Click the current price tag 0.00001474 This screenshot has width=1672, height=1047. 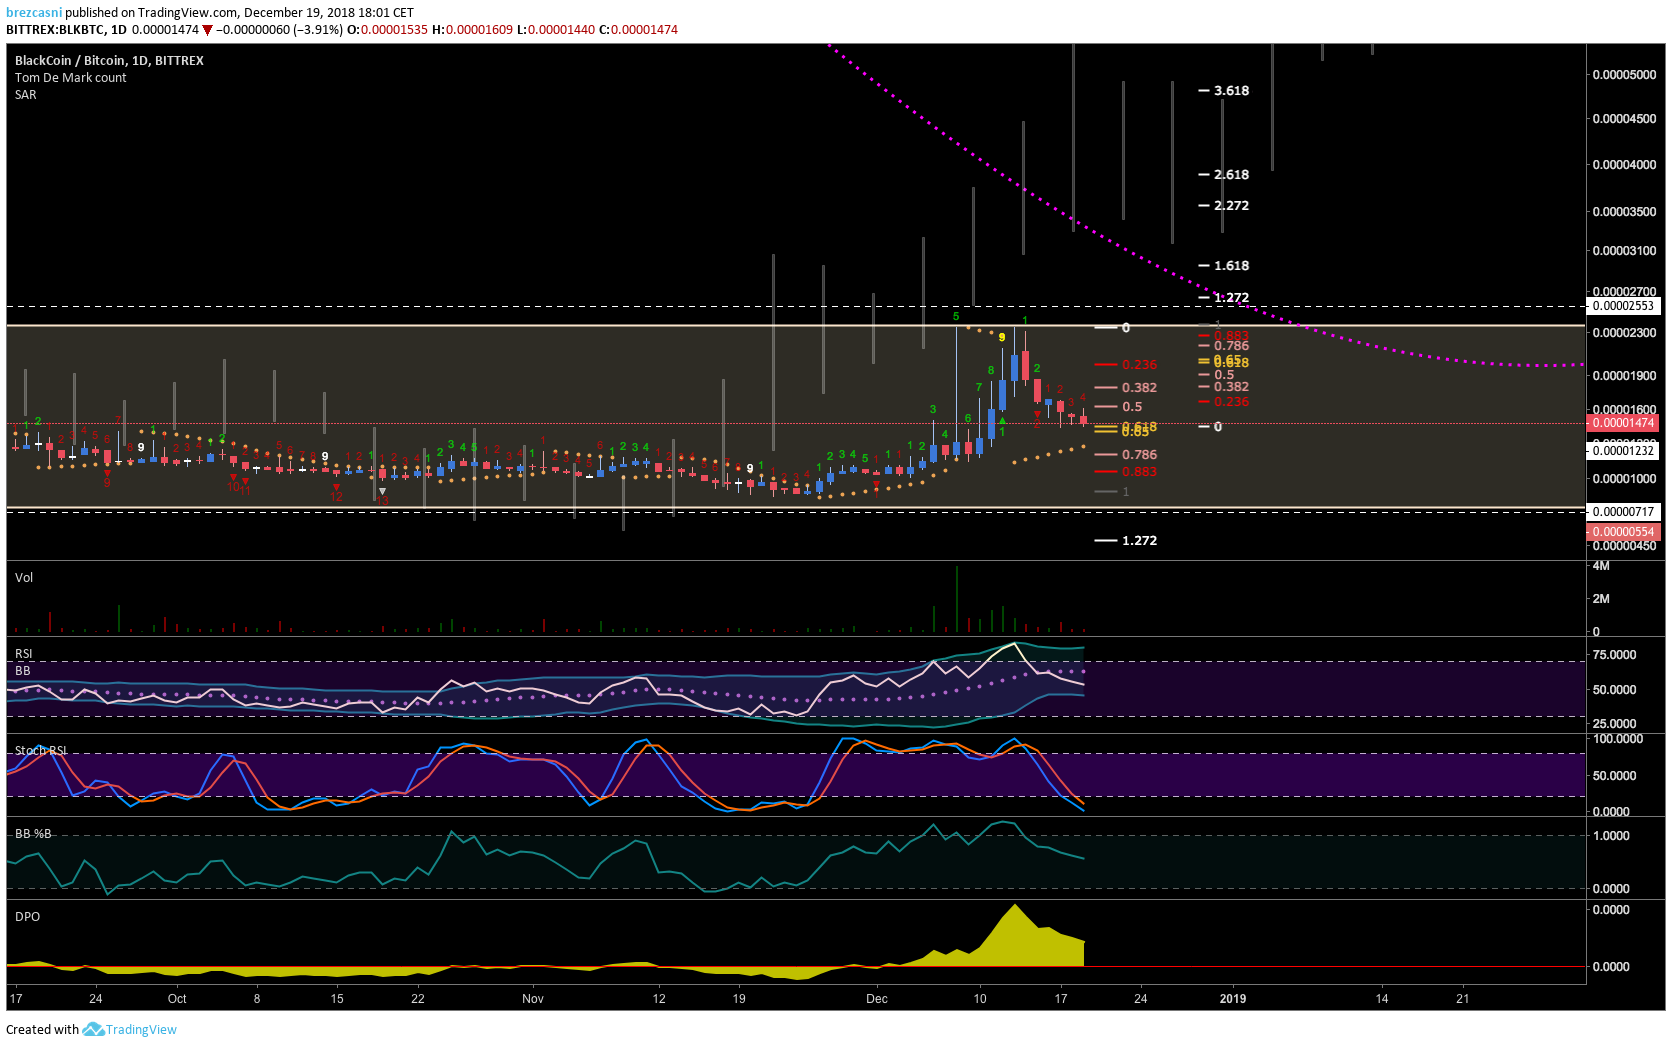tap(1623, 423)
